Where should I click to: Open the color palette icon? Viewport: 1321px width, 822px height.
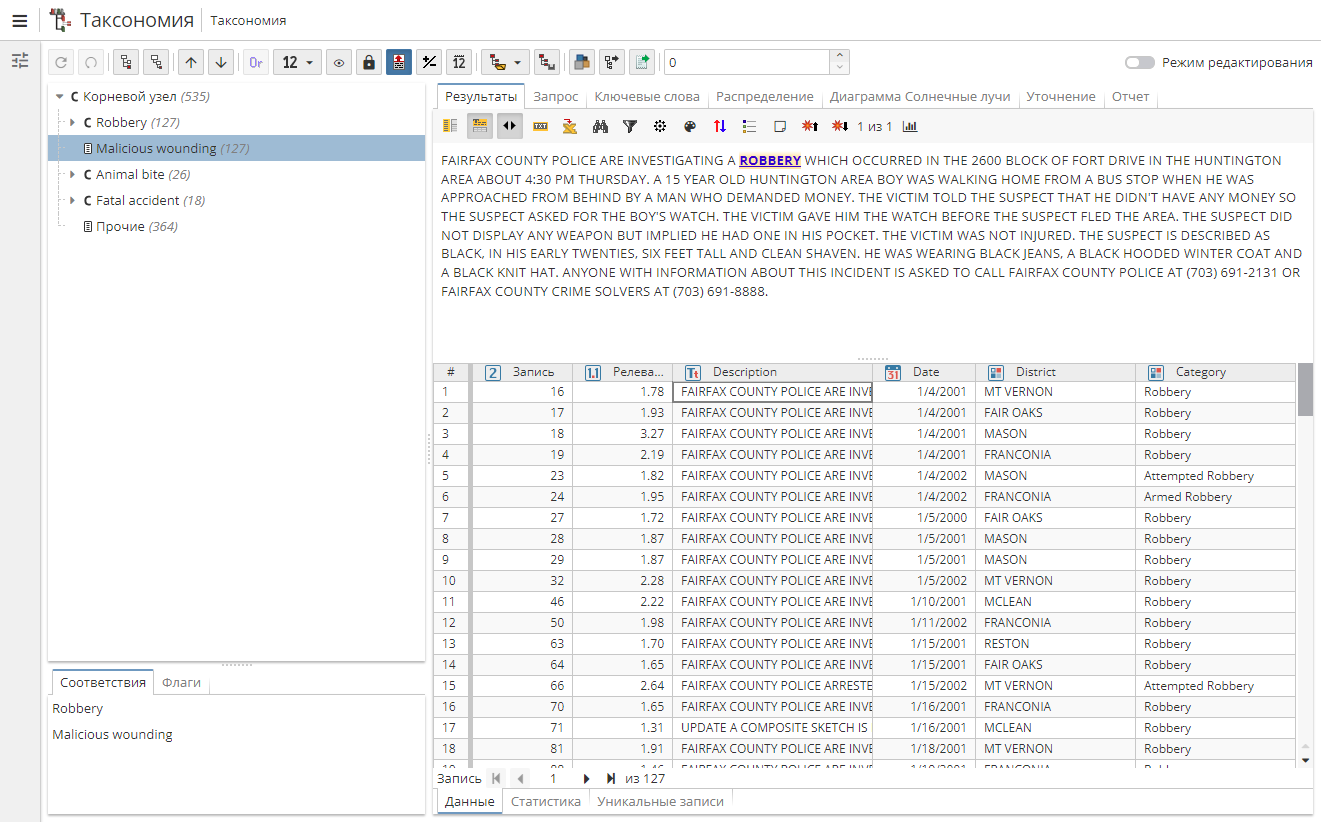tap(690, 126)
